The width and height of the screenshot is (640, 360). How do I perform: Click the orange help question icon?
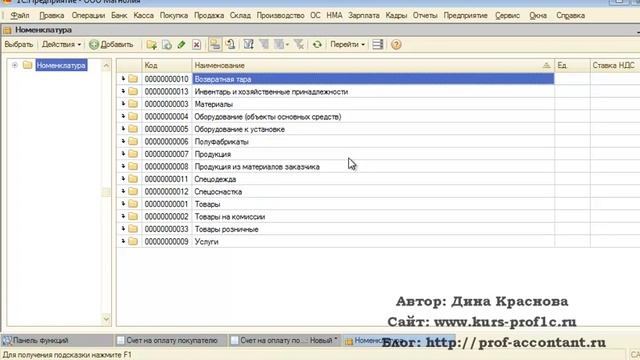coord(396,44)
